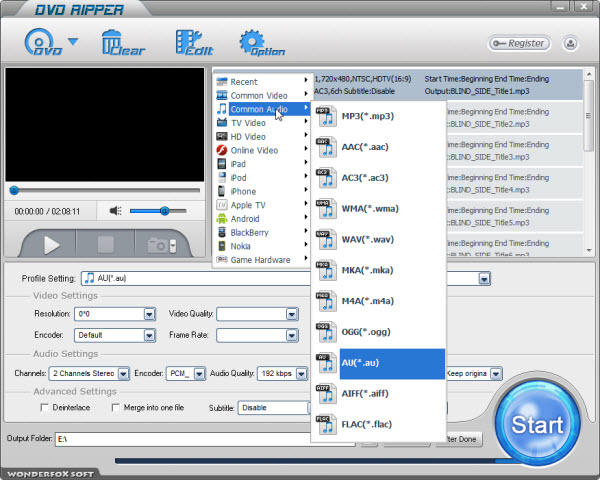Open the Recent profile submenu
This screenshot has height=480, width=600.
[262, 82]
